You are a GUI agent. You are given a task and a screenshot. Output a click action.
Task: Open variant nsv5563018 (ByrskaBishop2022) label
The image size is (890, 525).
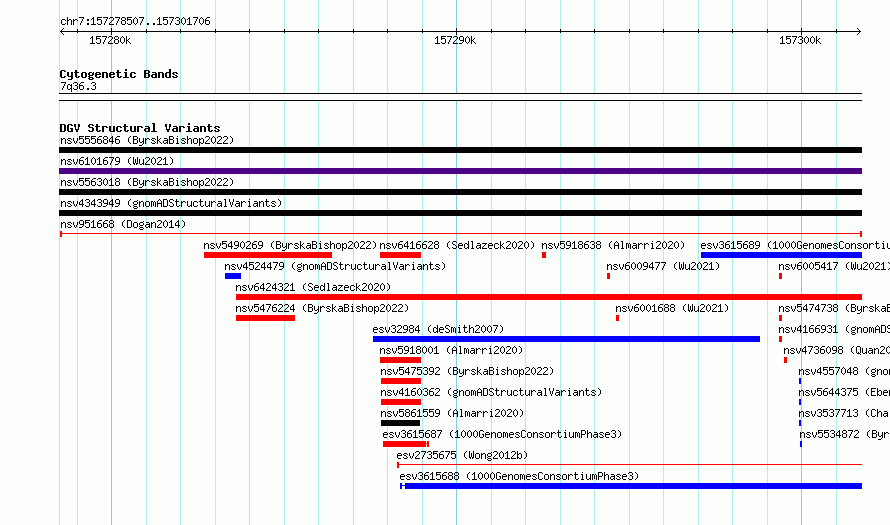[x=147, y=182]
